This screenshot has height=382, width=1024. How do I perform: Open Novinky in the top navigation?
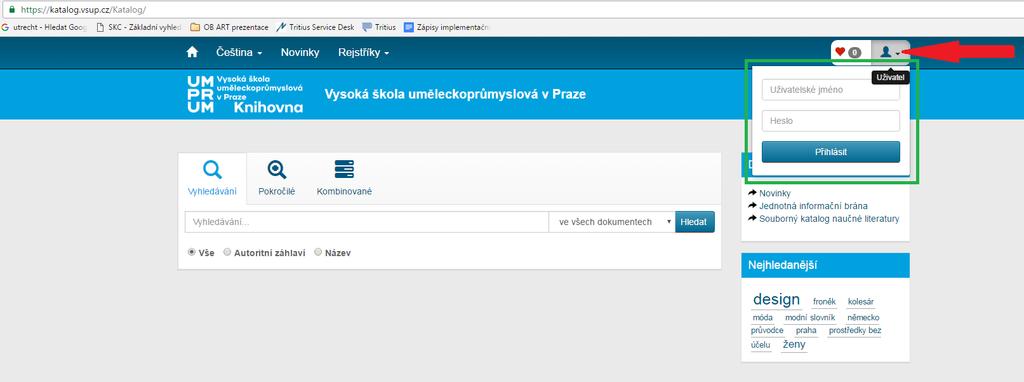tap(300, 52)
